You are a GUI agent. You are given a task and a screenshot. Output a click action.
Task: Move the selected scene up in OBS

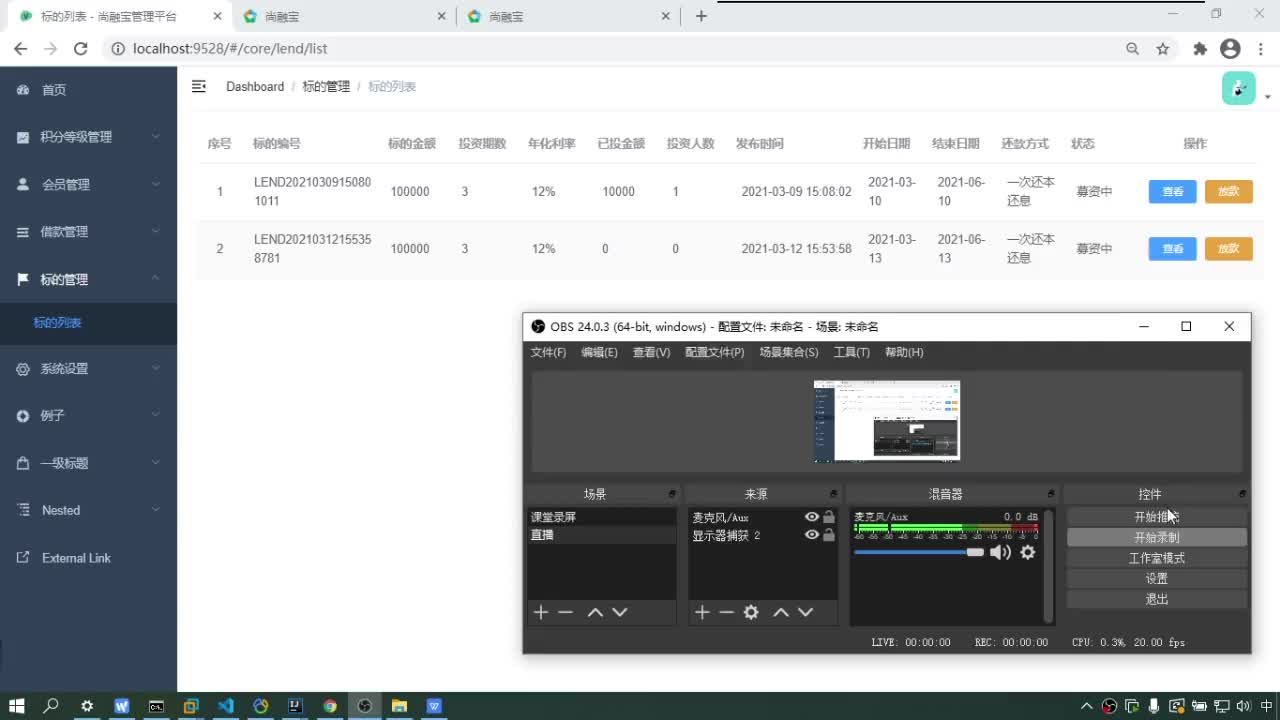click(595, 612)
